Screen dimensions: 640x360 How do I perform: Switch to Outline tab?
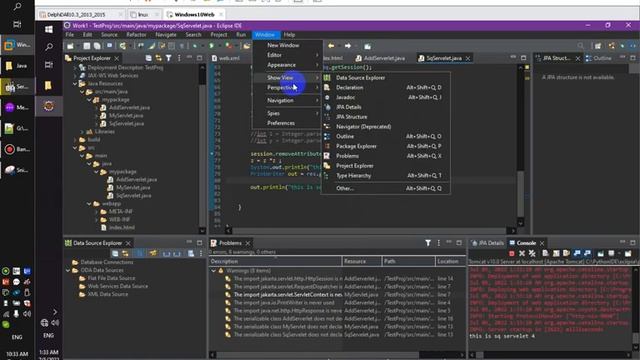599,58
